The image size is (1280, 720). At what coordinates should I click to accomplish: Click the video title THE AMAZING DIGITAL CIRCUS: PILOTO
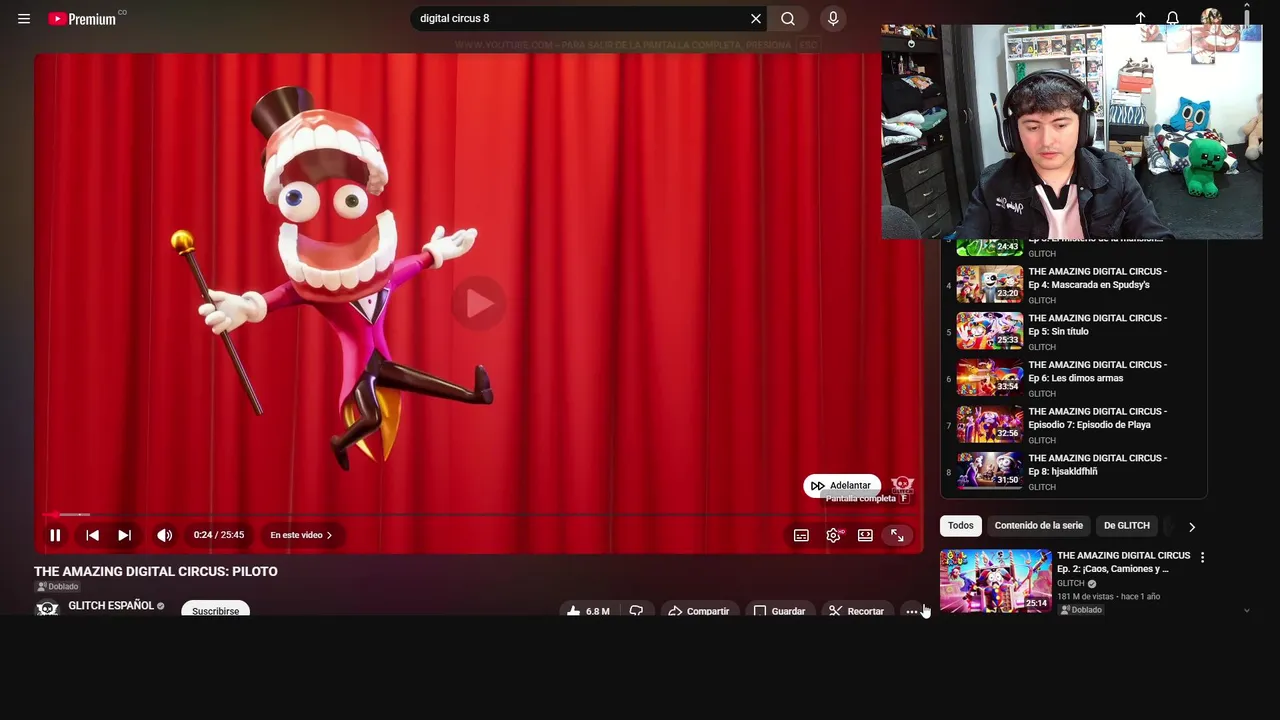pos(156,571)
